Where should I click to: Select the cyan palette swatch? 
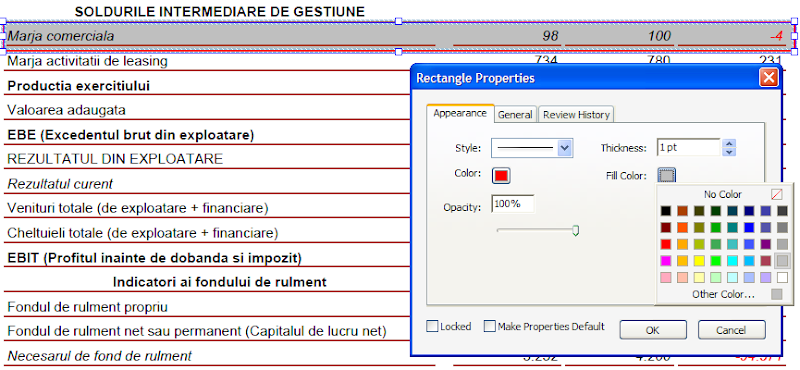(732, 261)
